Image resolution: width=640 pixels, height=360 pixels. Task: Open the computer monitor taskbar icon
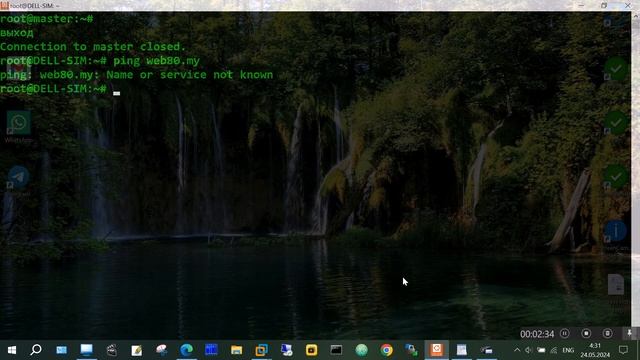(x=86, y=349)
